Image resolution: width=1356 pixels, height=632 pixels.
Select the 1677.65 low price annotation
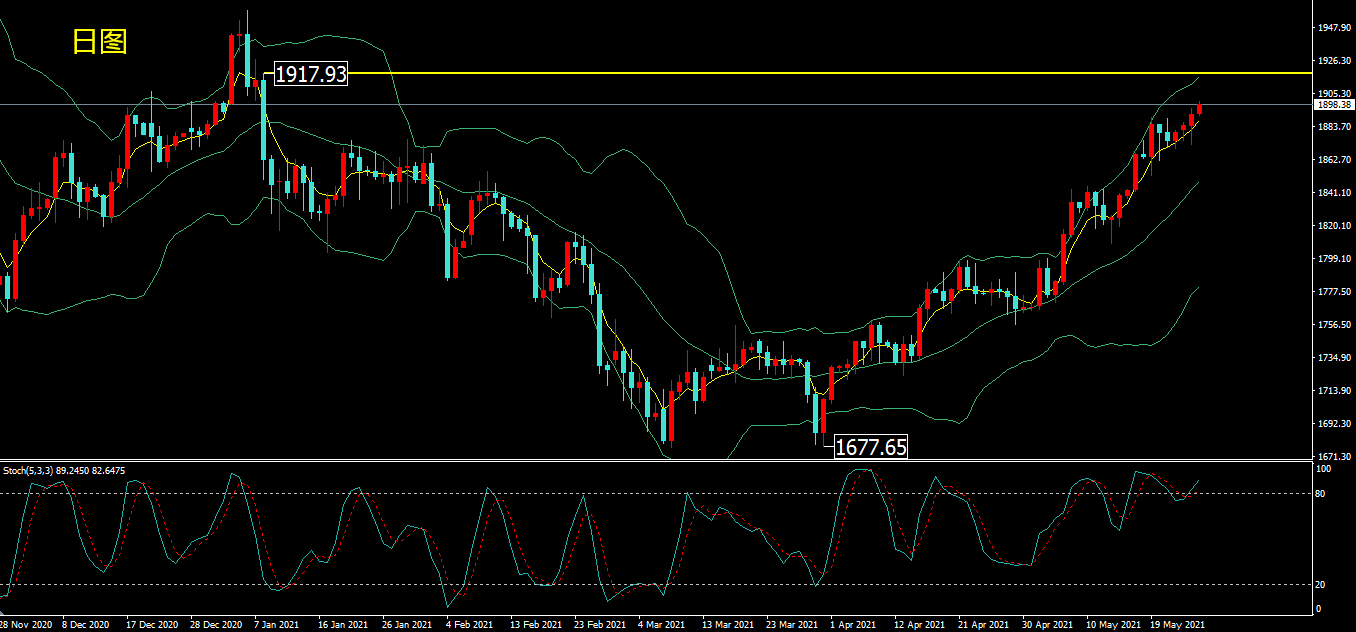[871, 447]
